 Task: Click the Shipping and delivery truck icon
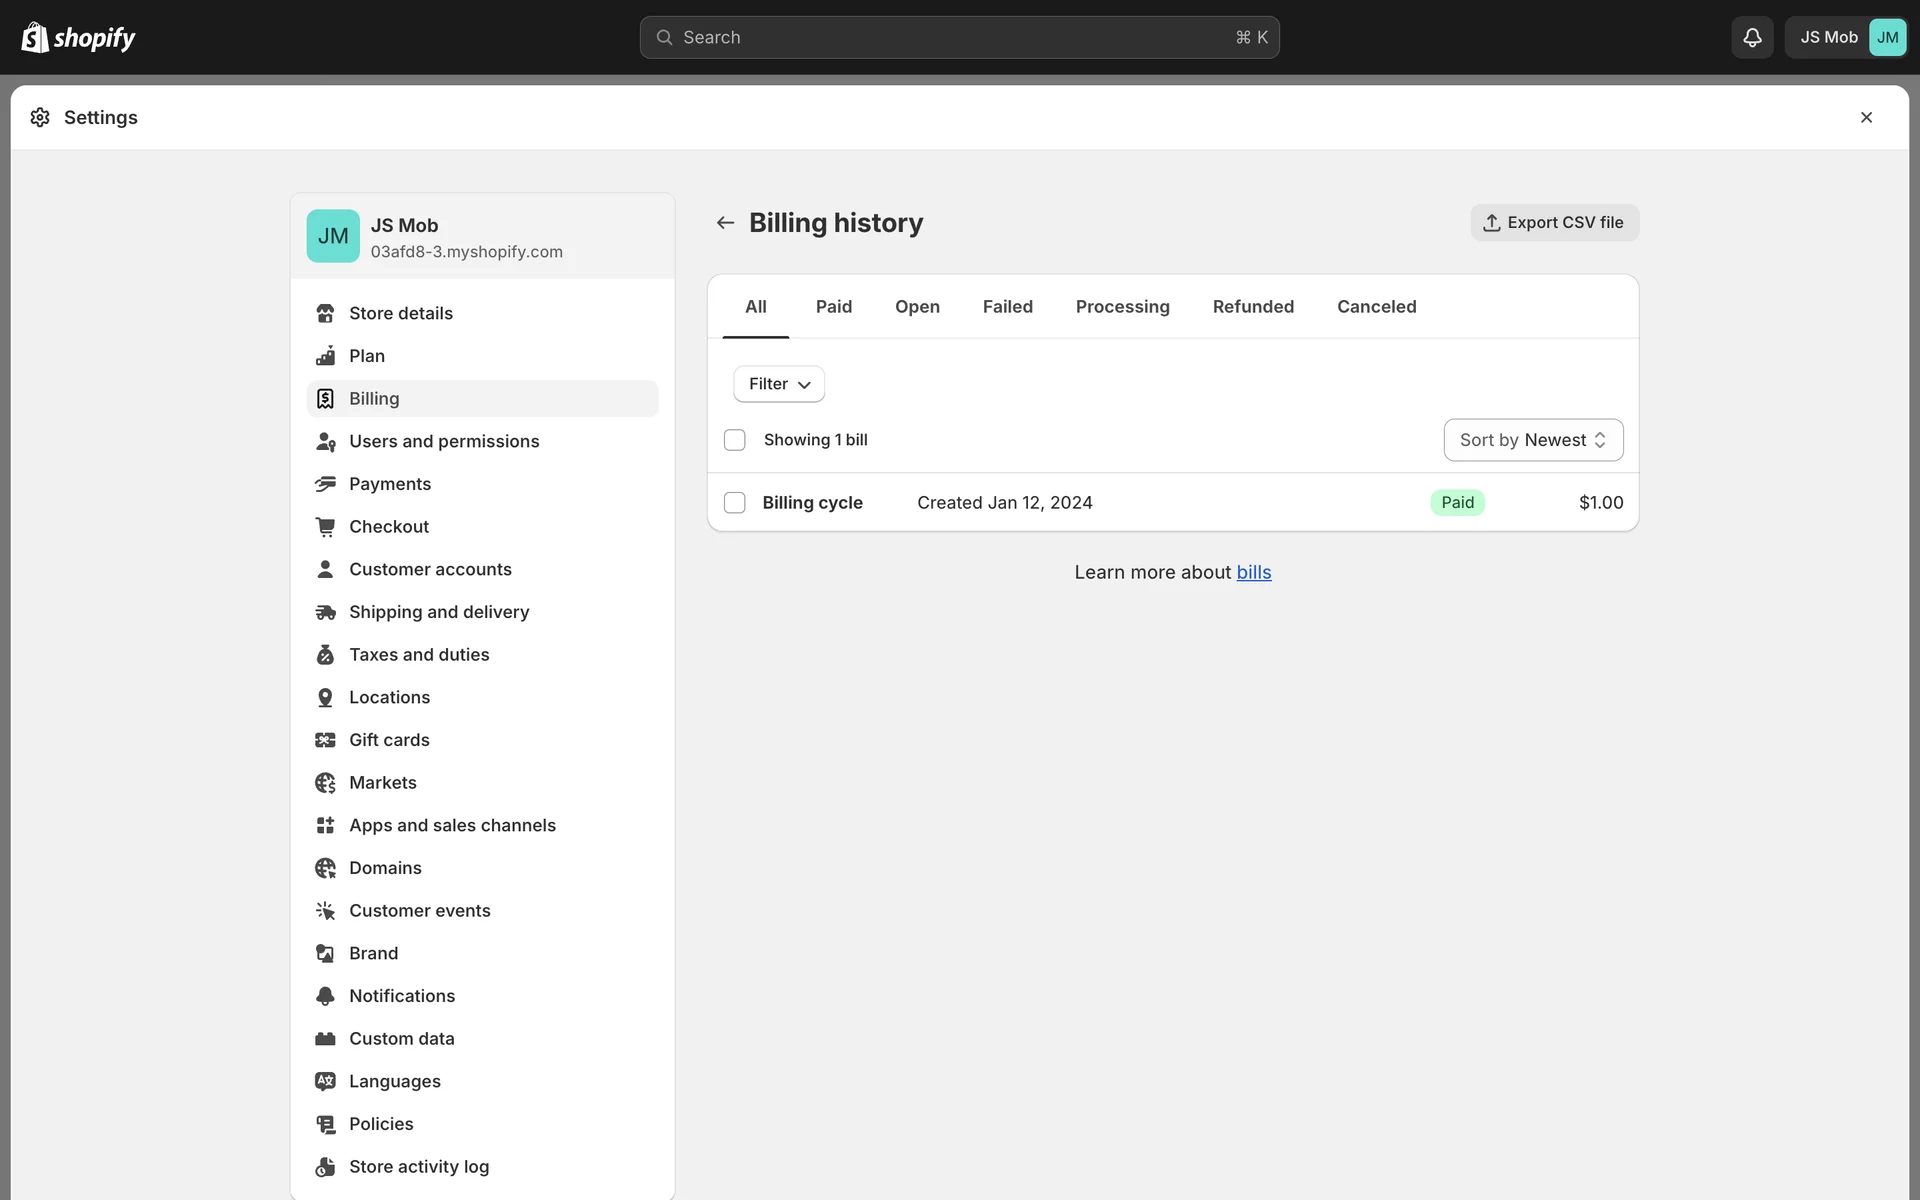[x=325, y=612]
